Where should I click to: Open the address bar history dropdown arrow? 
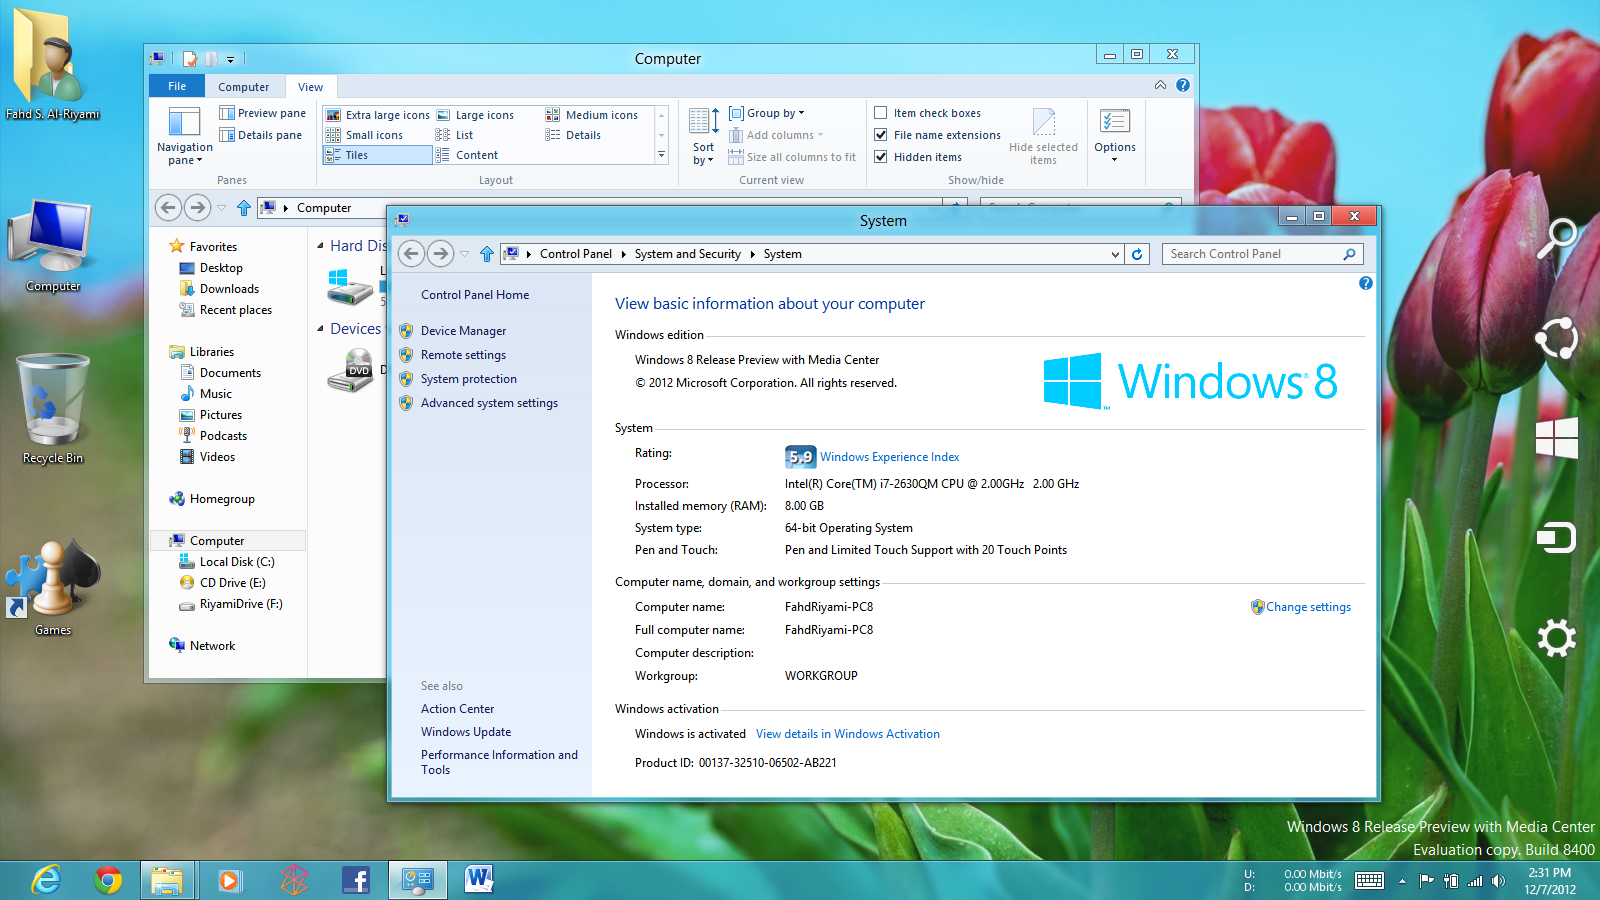pyautogui.click(x=1115, y=254)
